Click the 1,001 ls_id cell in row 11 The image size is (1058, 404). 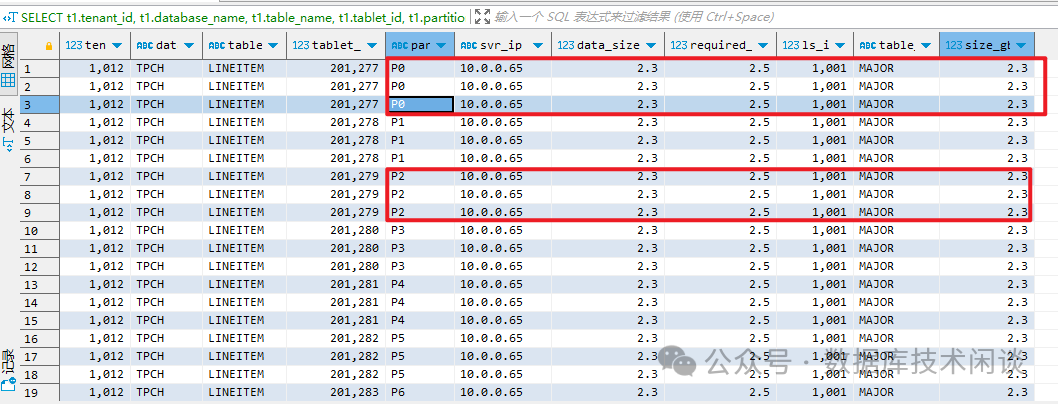(x=815, y=248)
